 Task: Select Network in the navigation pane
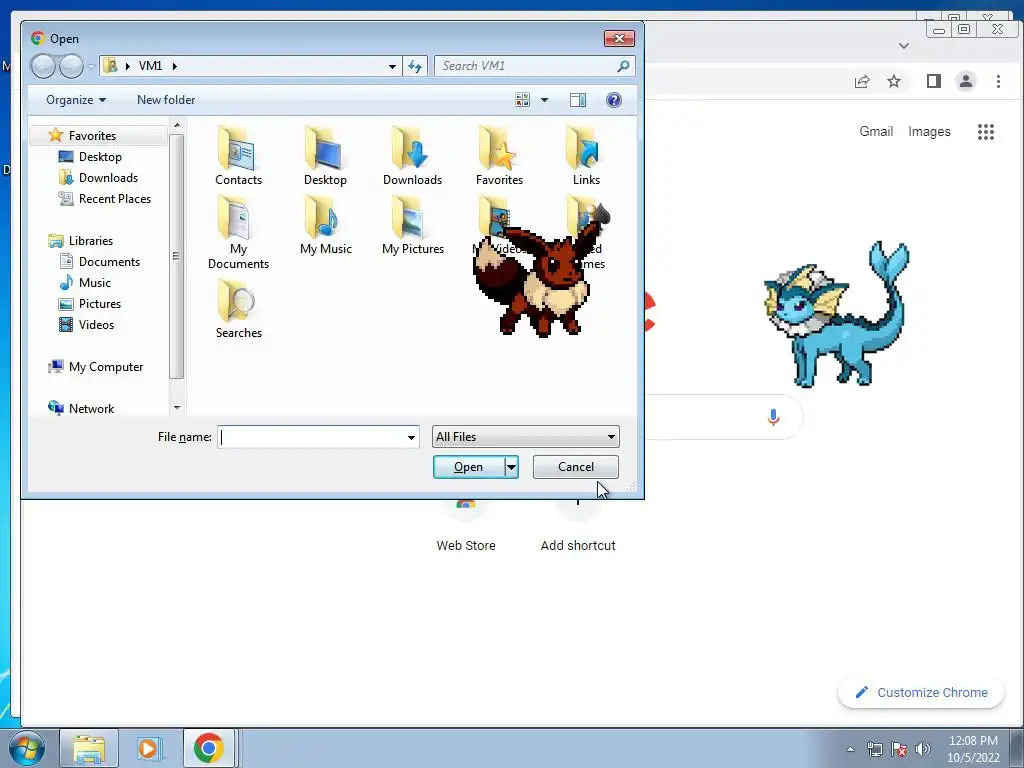tap(82, 408)
